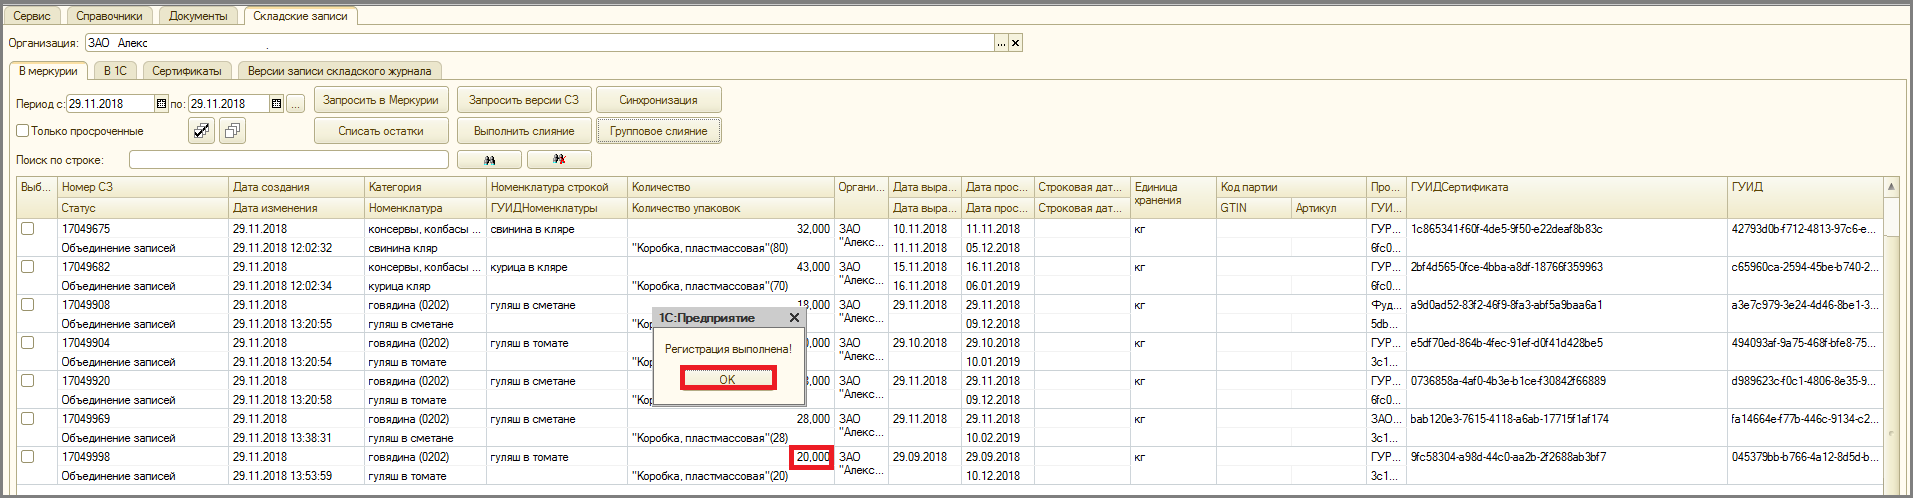
Task: Select "Коробка, пластмассовая"(70) packaging cell
Action: coord(731,286)
